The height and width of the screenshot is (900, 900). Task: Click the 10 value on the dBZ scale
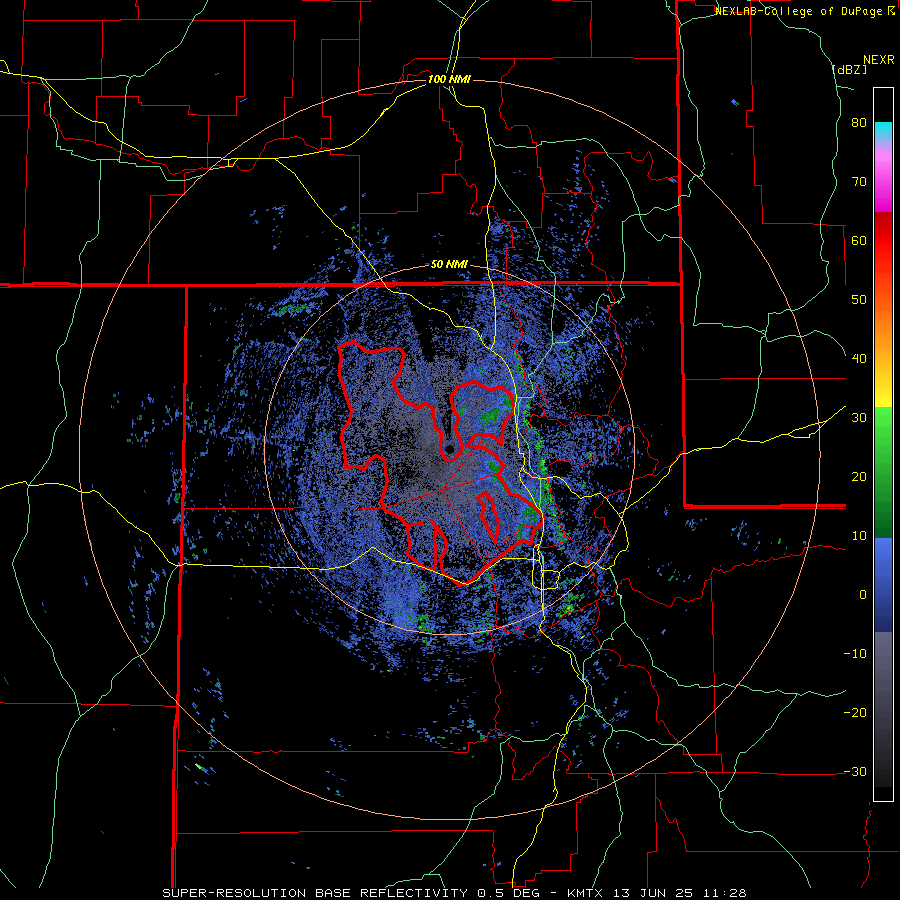(x=859, y=536)
